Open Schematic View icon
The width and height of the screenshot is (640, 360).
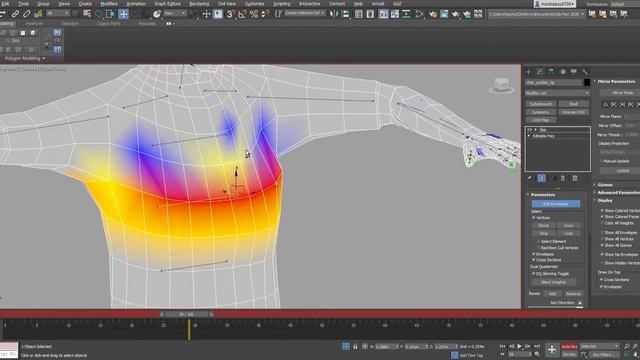point(407,14)
